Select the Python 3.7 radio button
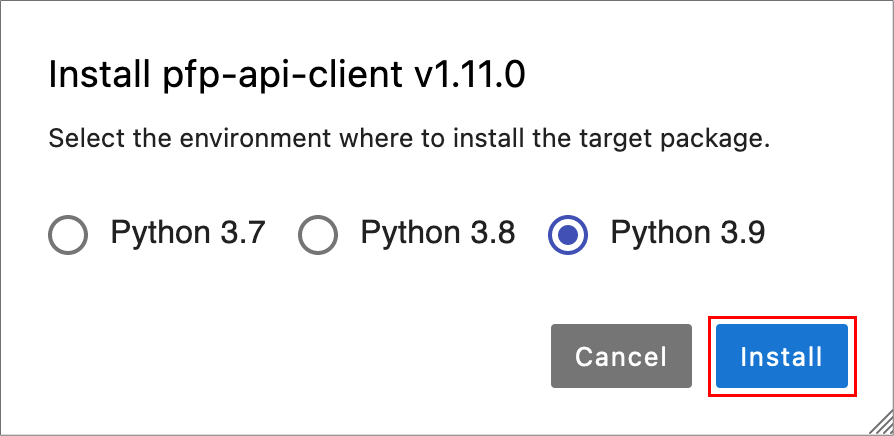 (68, 236)
